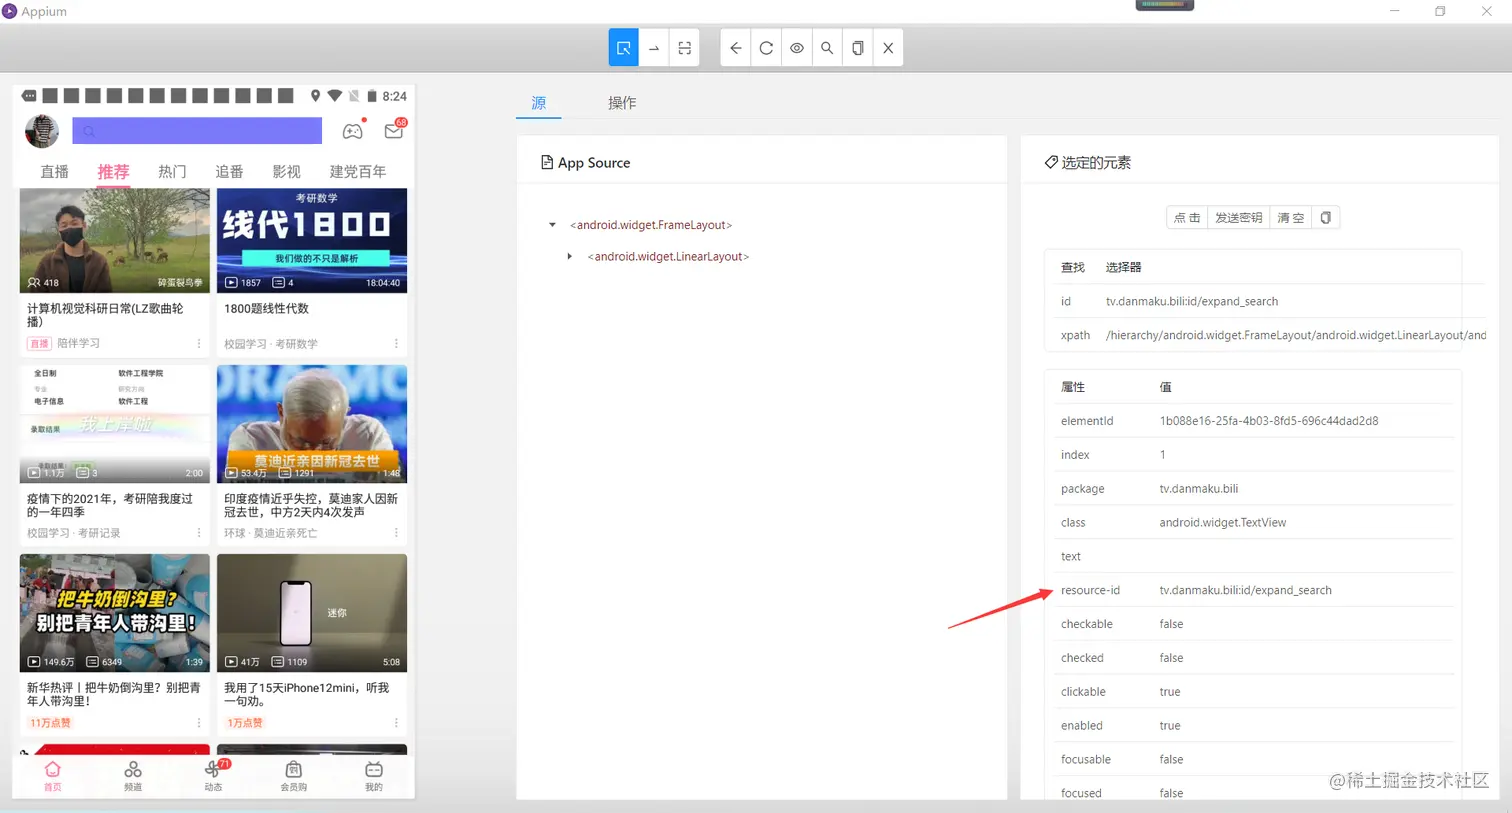Click the 选定的元素 panel header
Screen dimensions: 1512x813
1088,162
